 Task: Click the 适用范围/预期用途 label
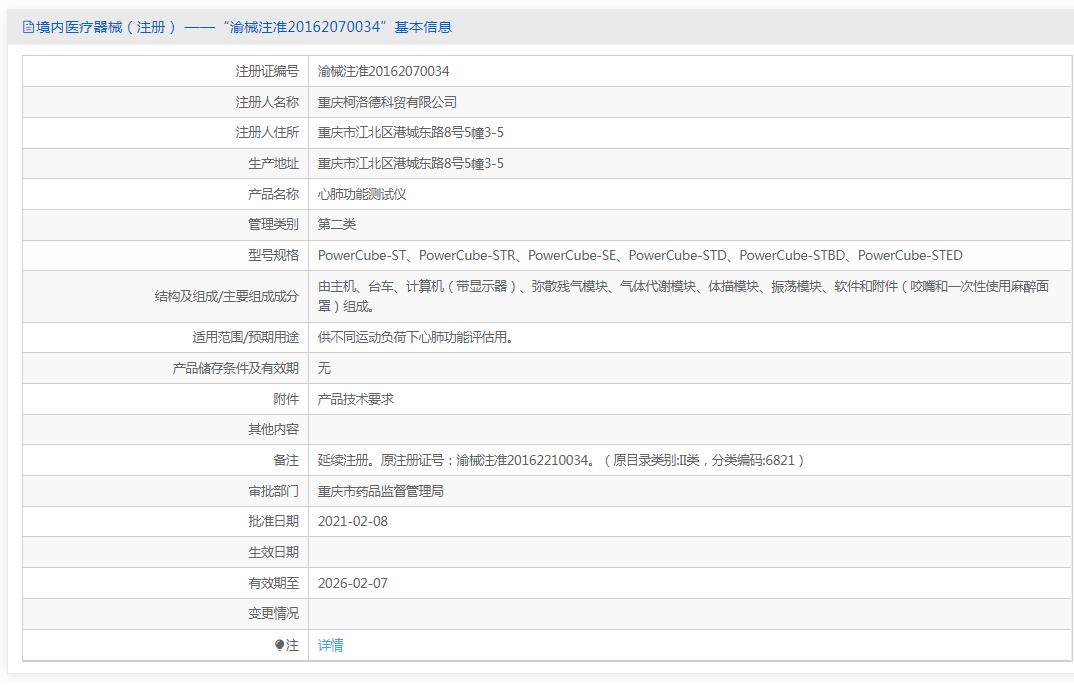[x=245, y=338]
